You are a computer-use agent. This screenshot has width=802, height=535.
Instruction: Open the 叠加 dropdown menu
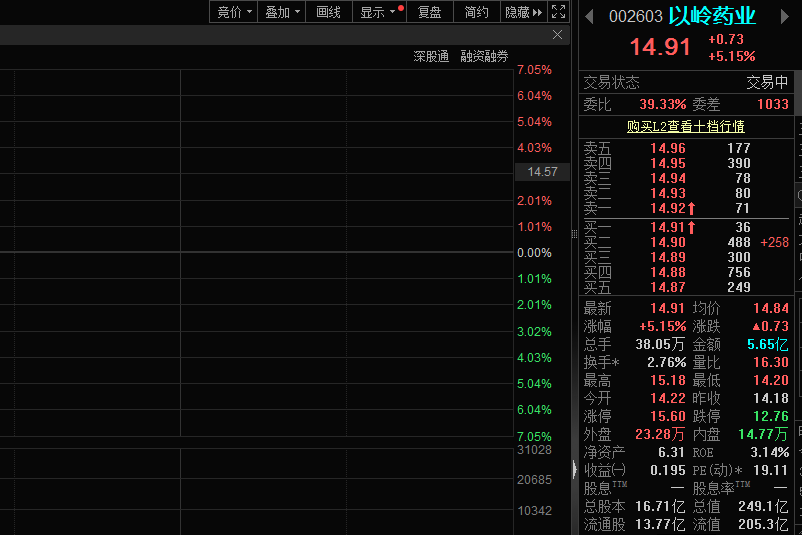click(282, 12)
